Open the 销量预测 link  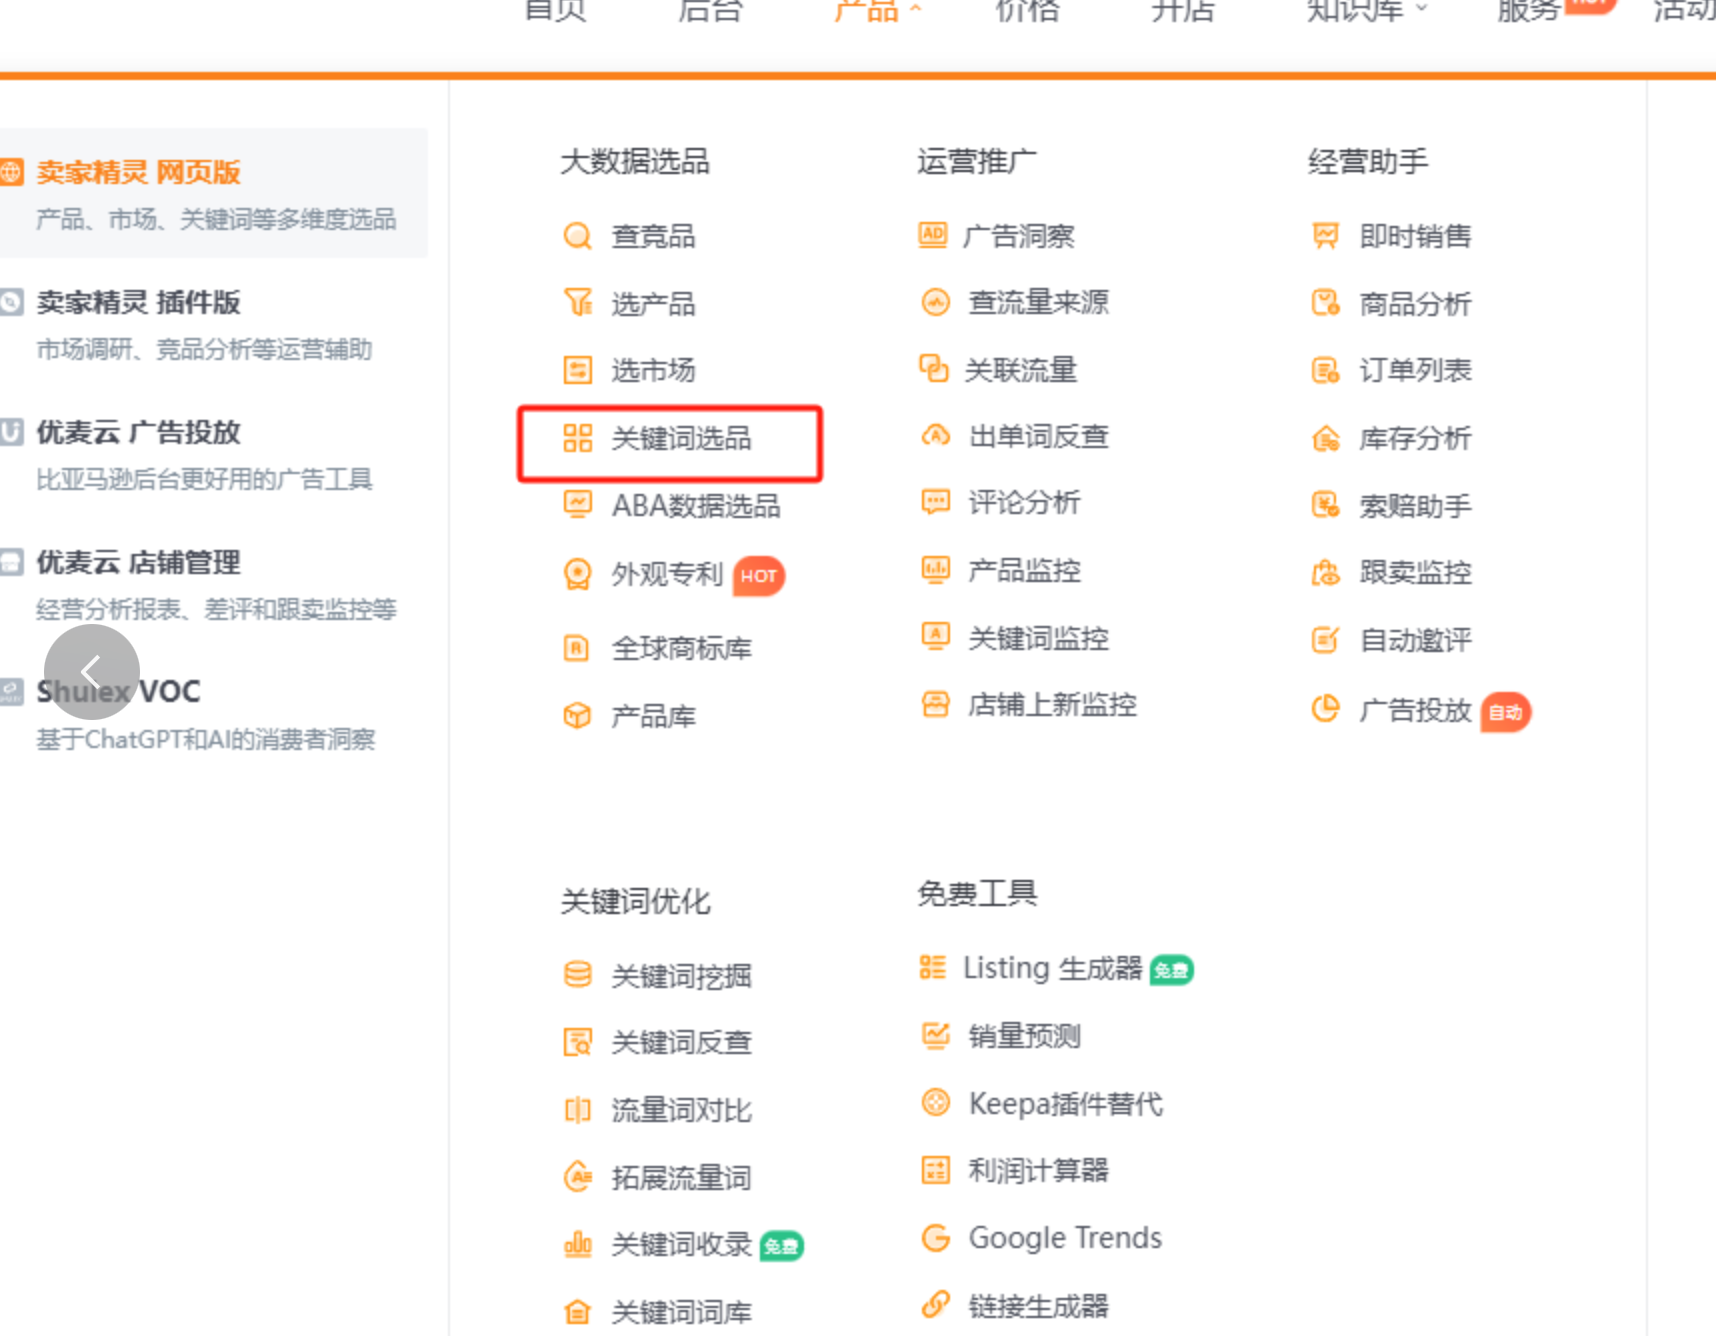(1024, 1036)
